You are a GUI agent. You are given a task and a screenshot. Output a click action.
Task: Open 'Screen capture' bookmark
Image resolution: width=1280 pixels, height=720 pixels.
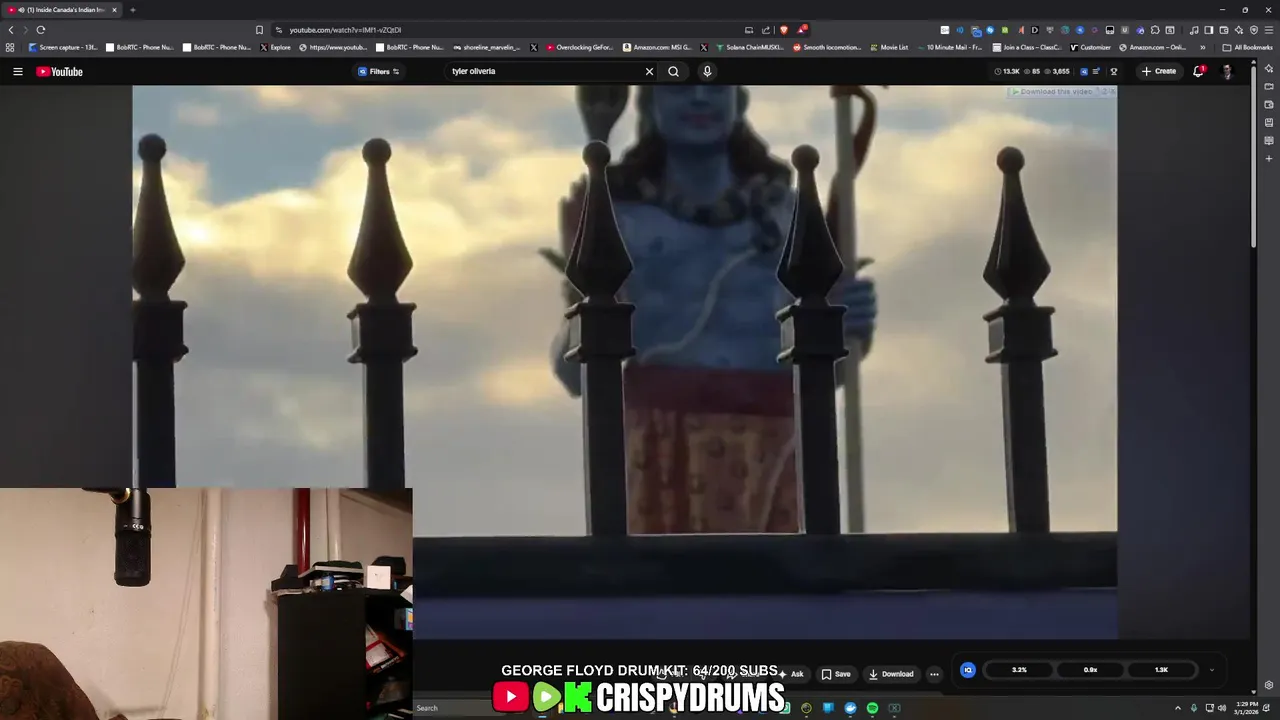click(63, 47)
